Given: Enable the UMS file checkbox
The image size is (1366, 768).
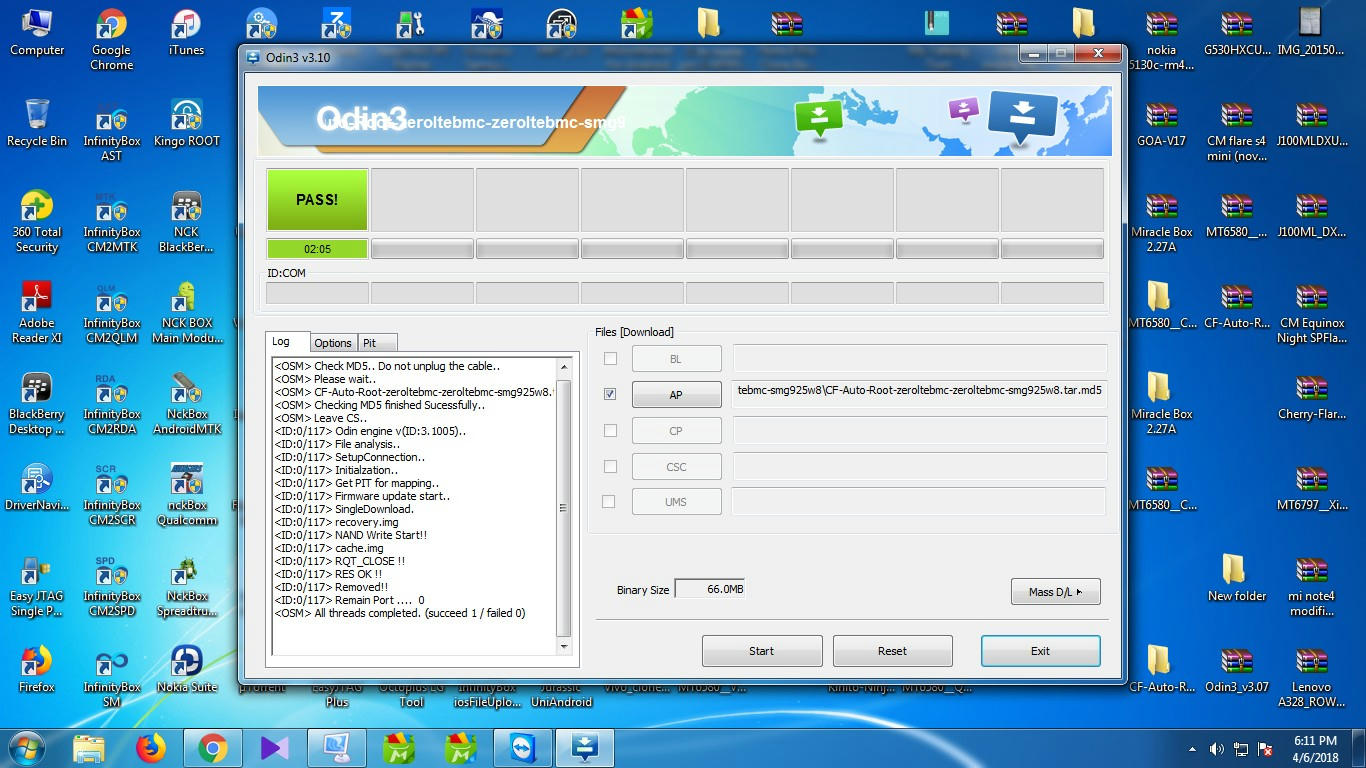Looking at the screenshot, I should [x=610, y=501].
